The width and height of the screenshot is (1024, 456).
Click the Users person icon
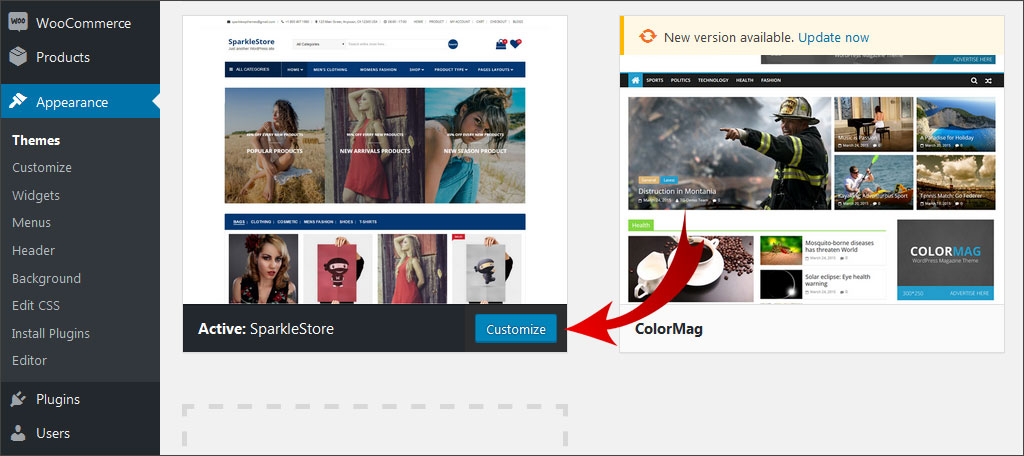[x=18, y=433]
